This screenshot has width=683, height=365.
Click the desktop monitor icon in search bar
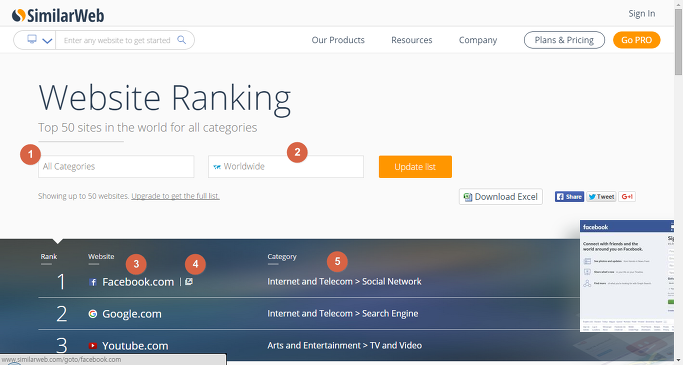pyautogui.click(x=32, y=39)
